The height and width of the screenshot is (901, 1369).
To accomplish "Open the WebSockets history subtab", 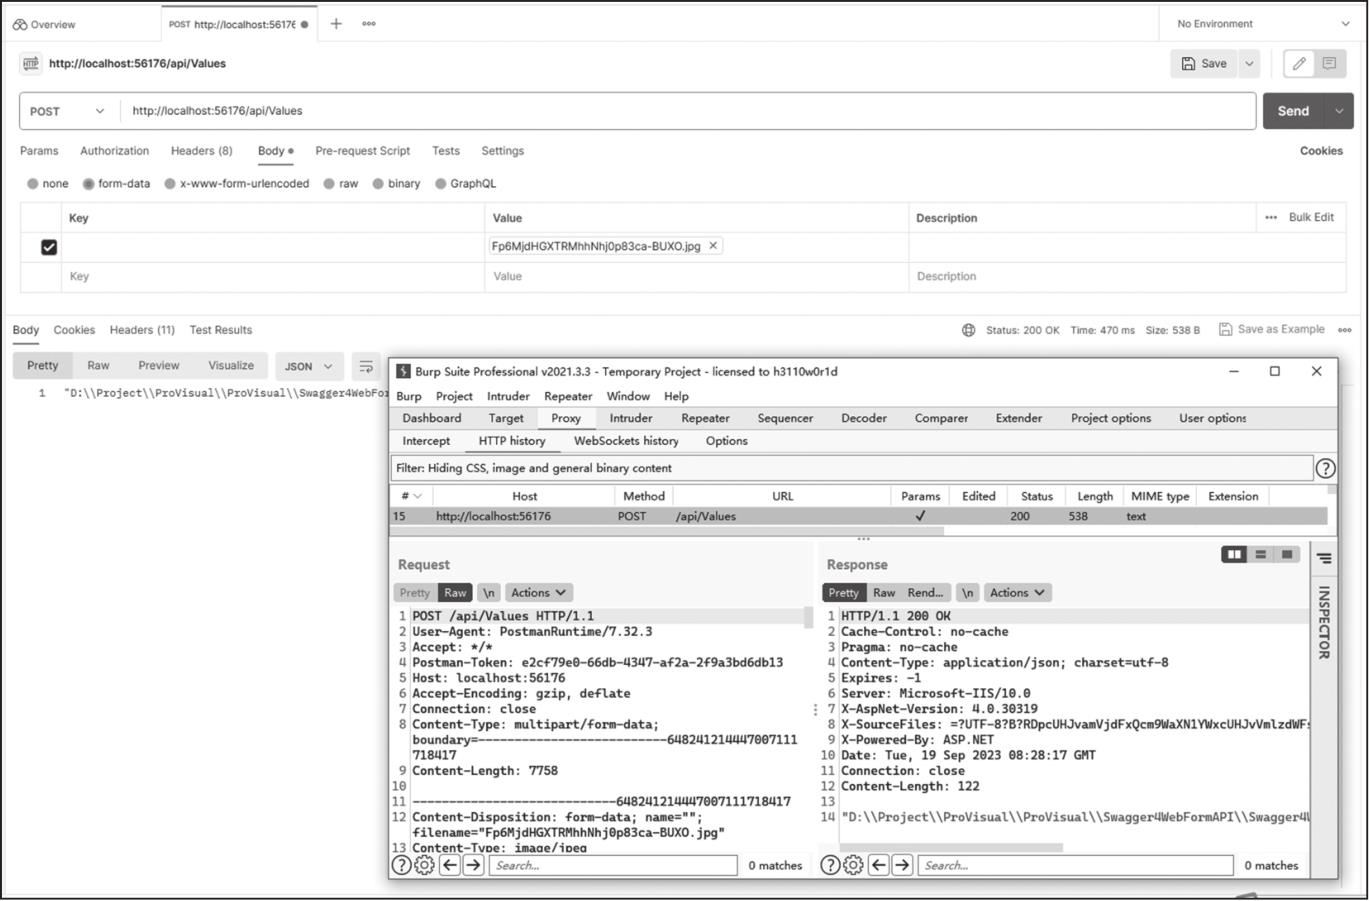I will [x=626, y=441].
